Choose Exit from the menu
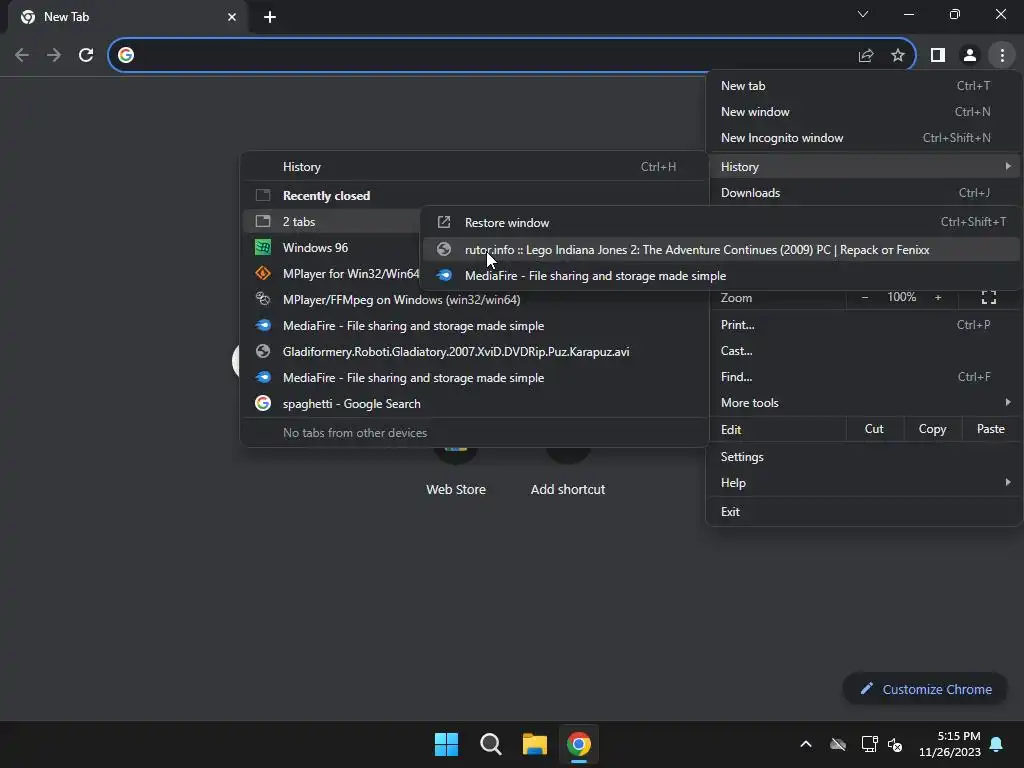This screenshot has width=1024, height=768. 864,511
